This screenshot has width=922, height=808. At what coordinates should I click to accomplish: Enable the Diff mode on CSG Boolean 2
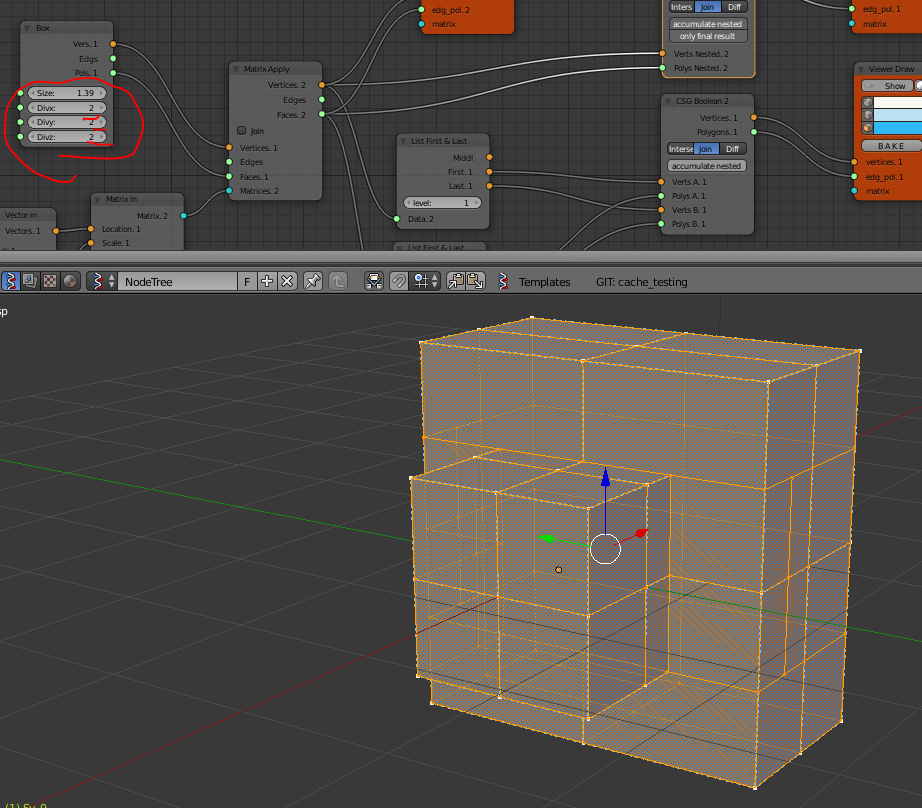[x=732, y=149]
